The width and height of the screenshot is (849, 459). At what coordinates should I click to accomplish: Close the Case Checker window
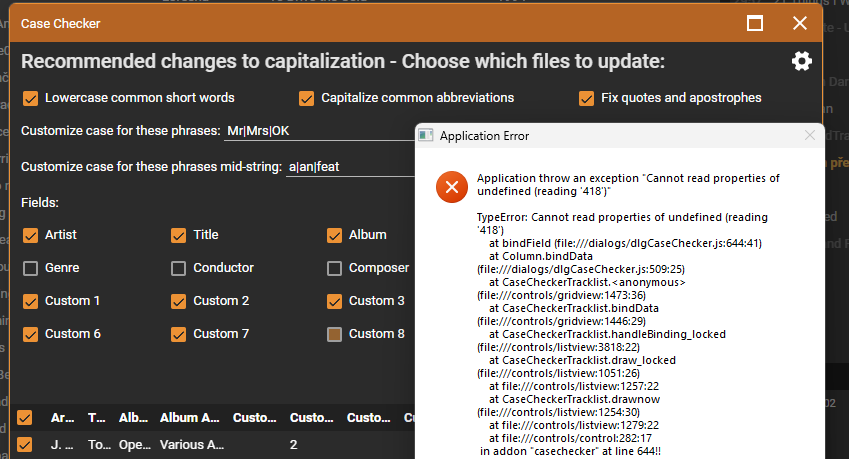799,23
